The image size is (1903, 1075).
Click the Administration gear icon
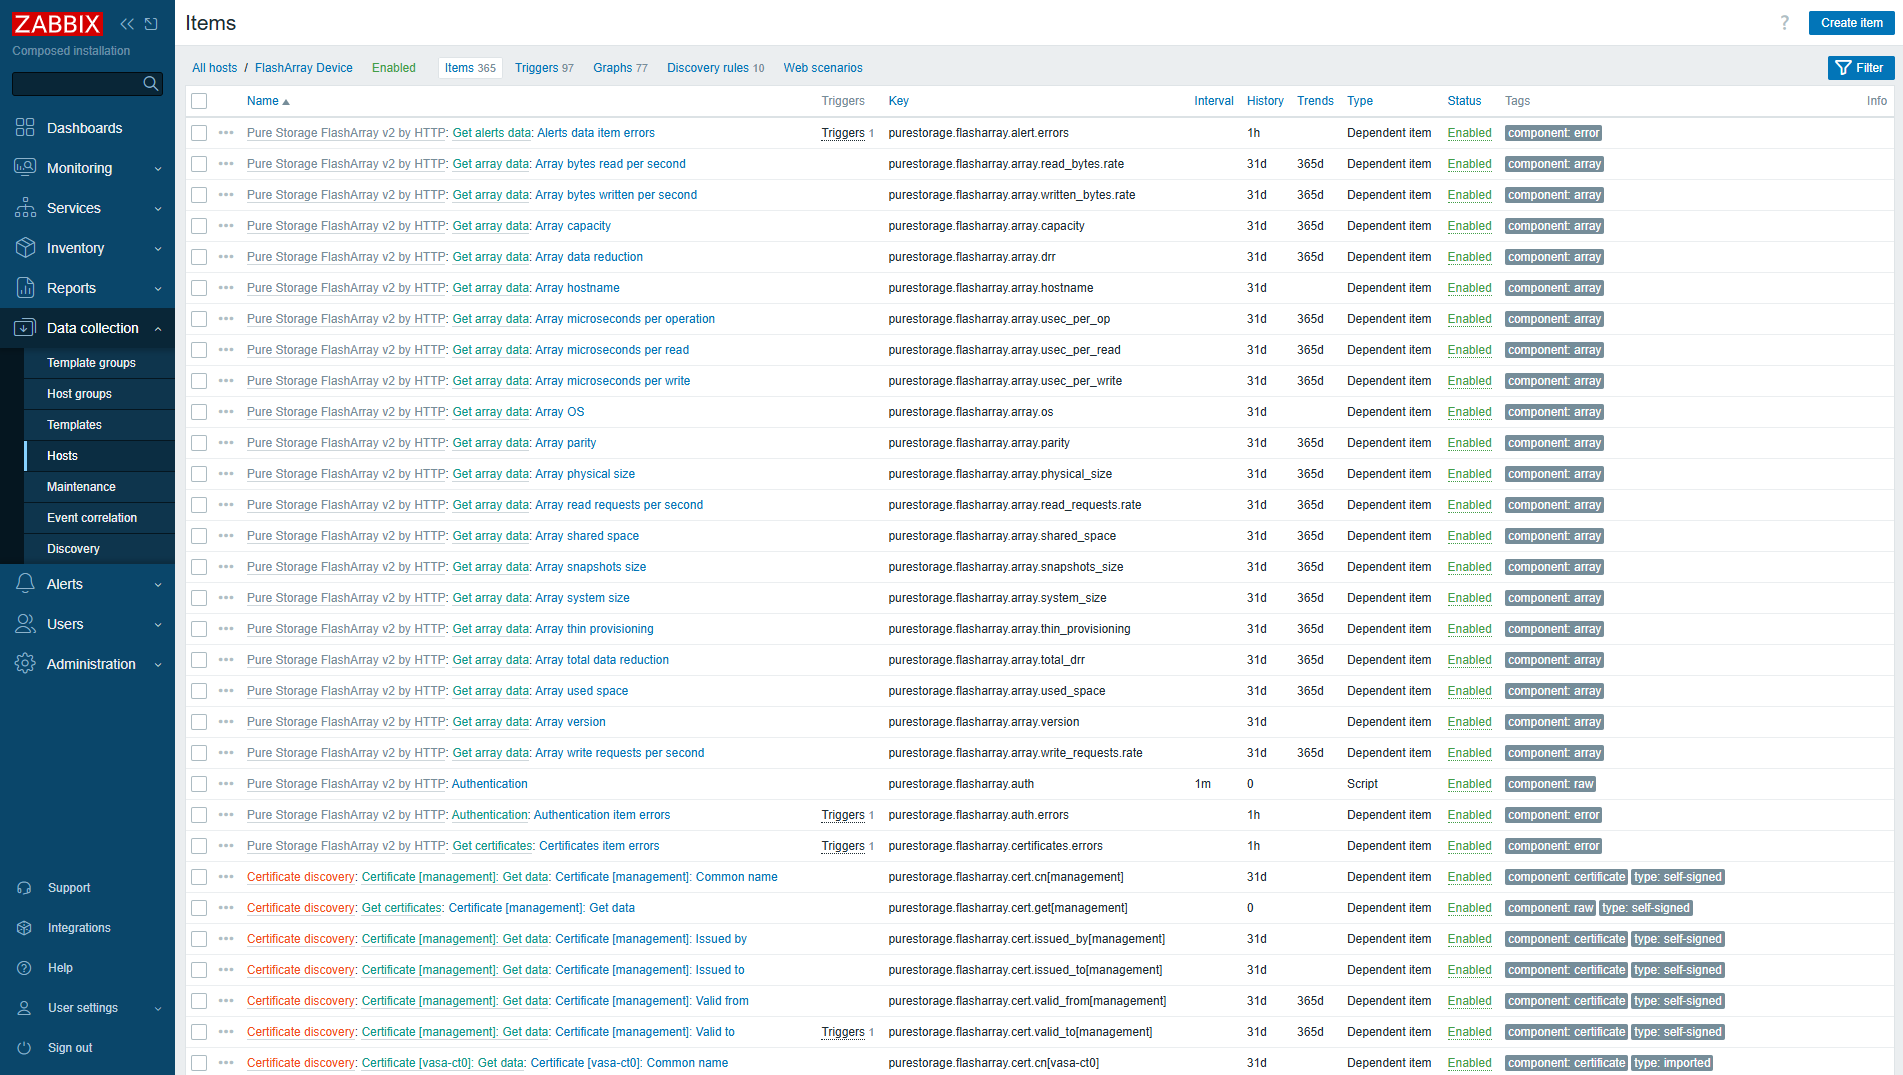point(25,664)
